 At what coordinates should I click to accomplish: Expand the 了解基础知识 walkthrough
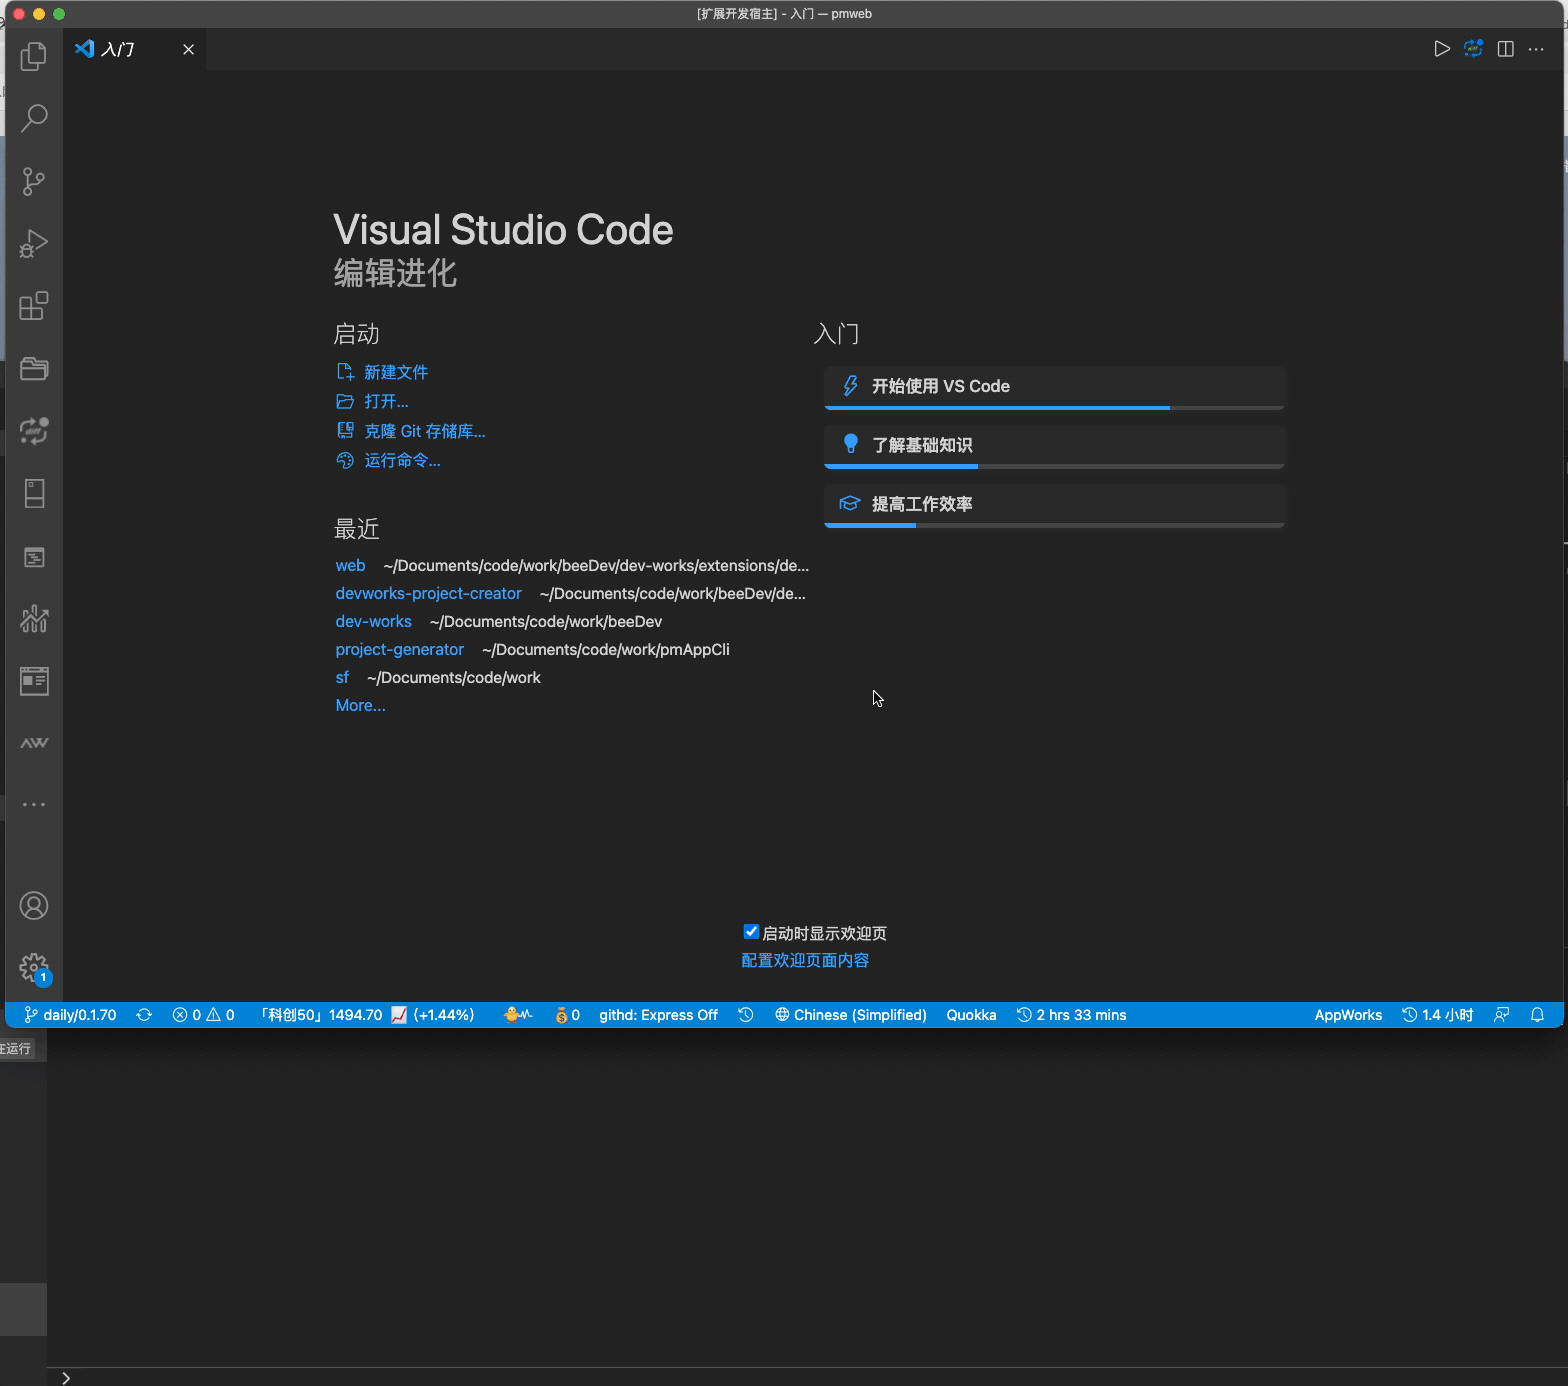(1053, 445)
